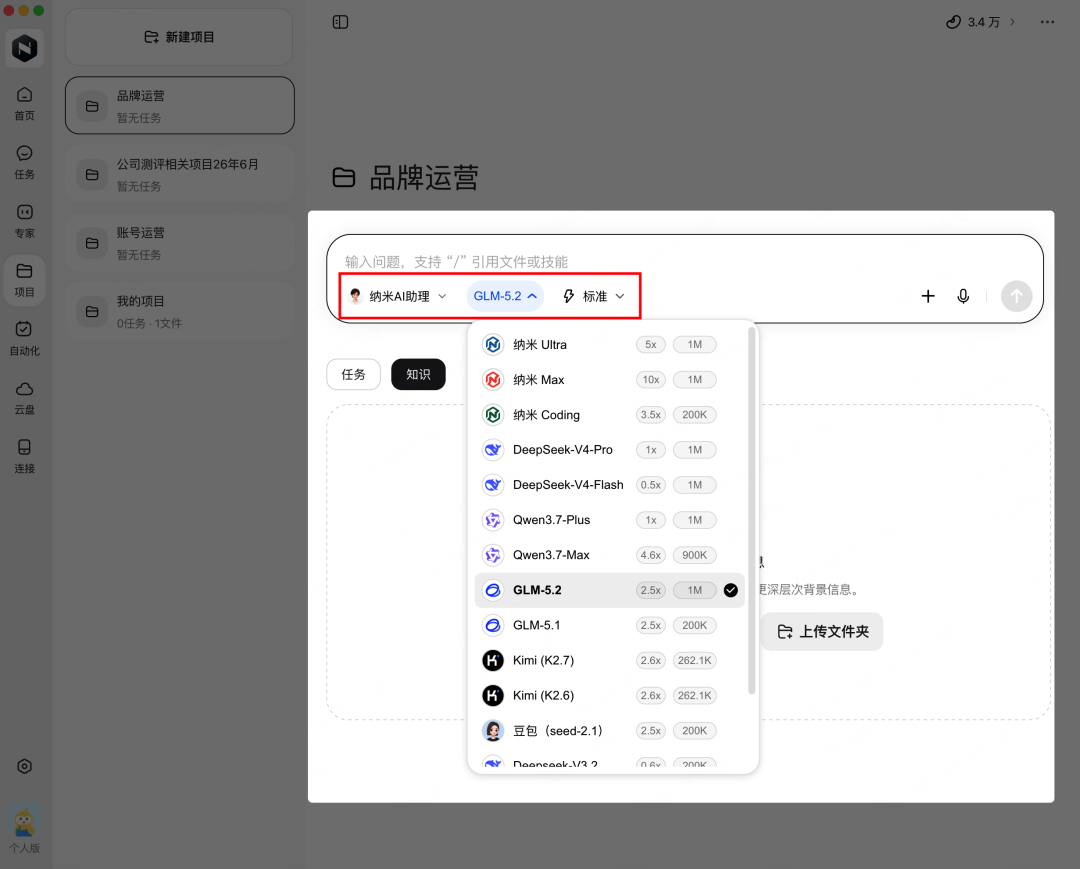Select 项目 projects in sidebar
Image resolution: width=1080 pixels, height=869 pixels.
point(24,280)
